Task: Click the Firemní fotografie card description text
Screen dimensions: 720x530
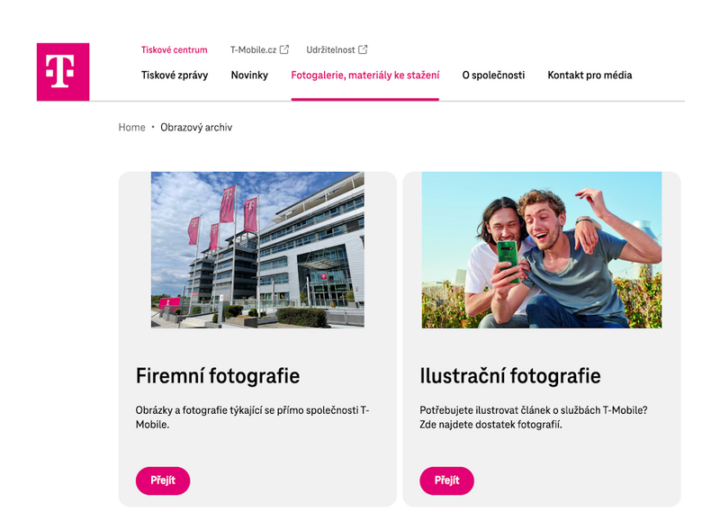Action: point(253,417)
